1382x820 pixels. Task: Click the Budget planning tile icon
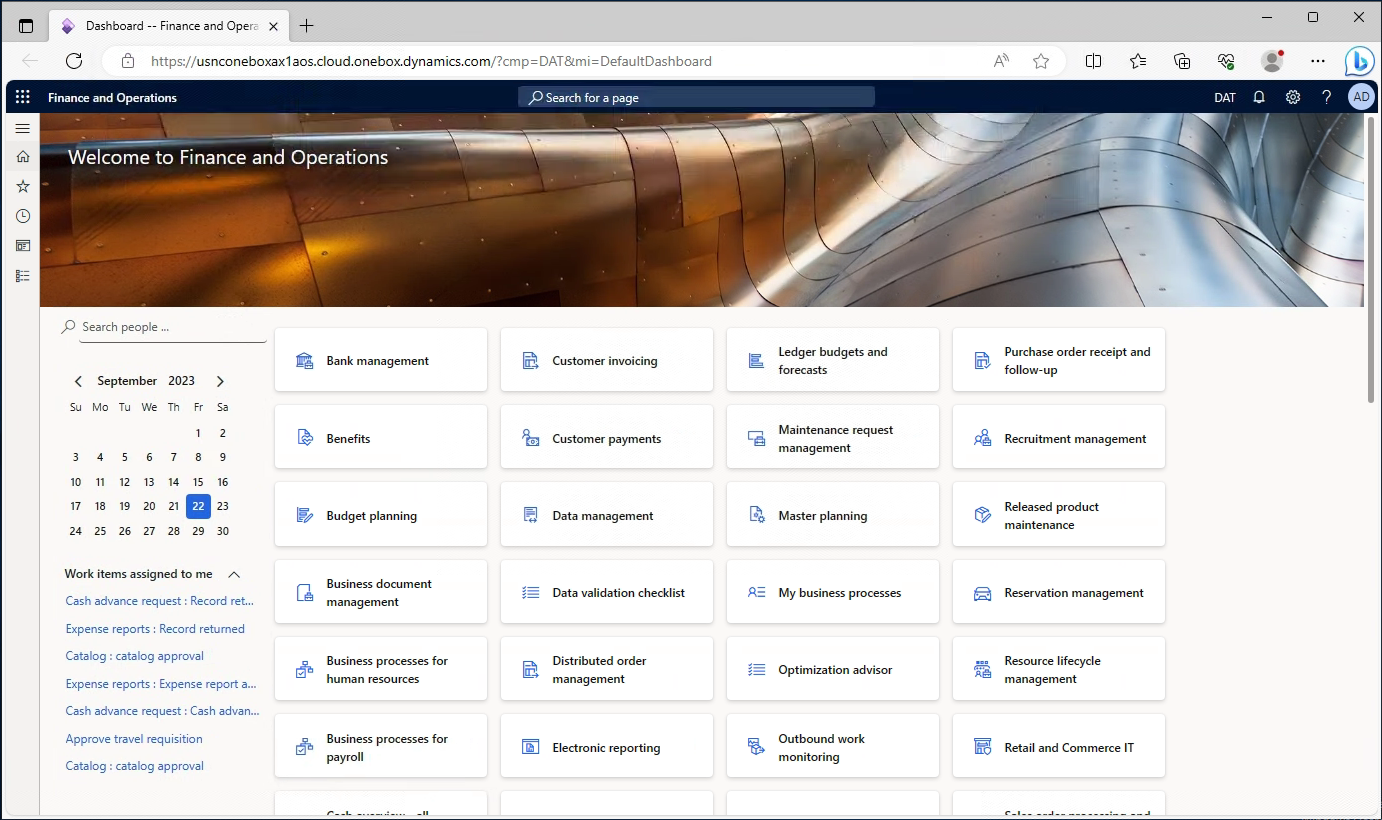[x=305, y=515]
